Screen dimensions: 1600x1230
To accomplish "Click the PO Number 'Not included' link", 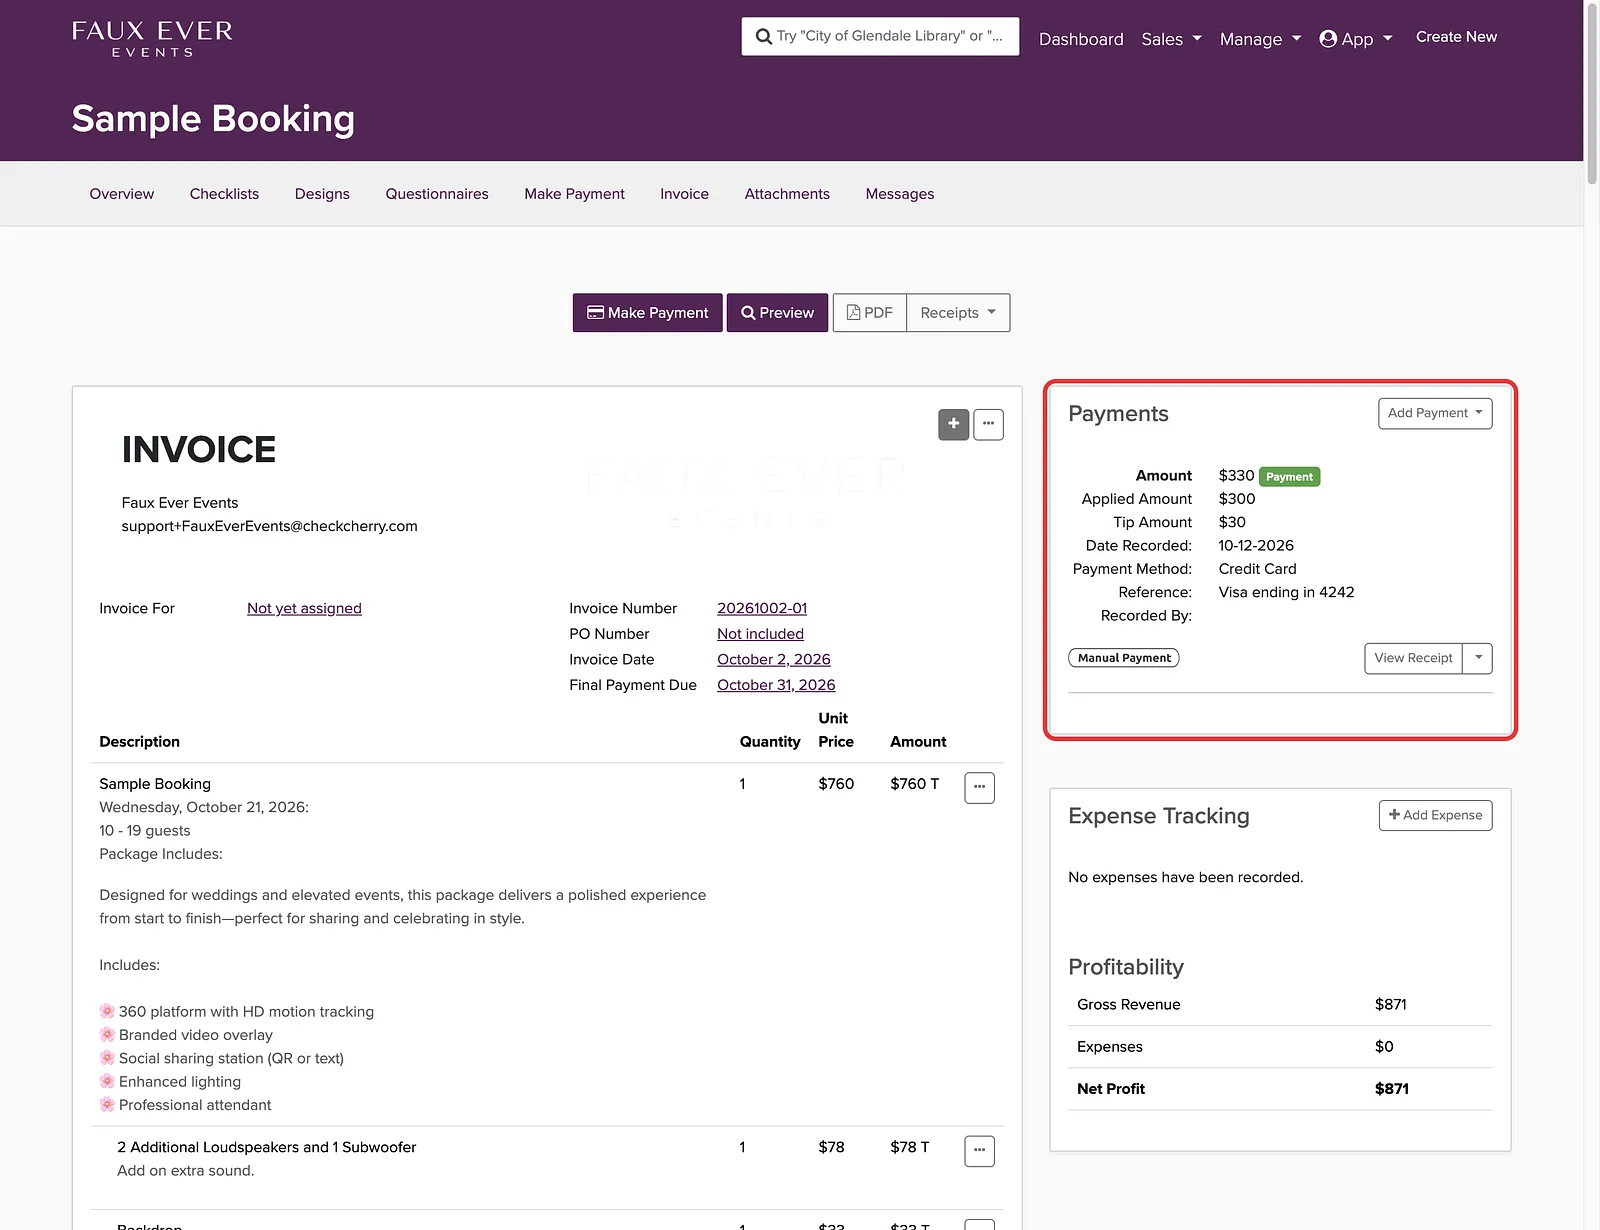I will point(760,634).
